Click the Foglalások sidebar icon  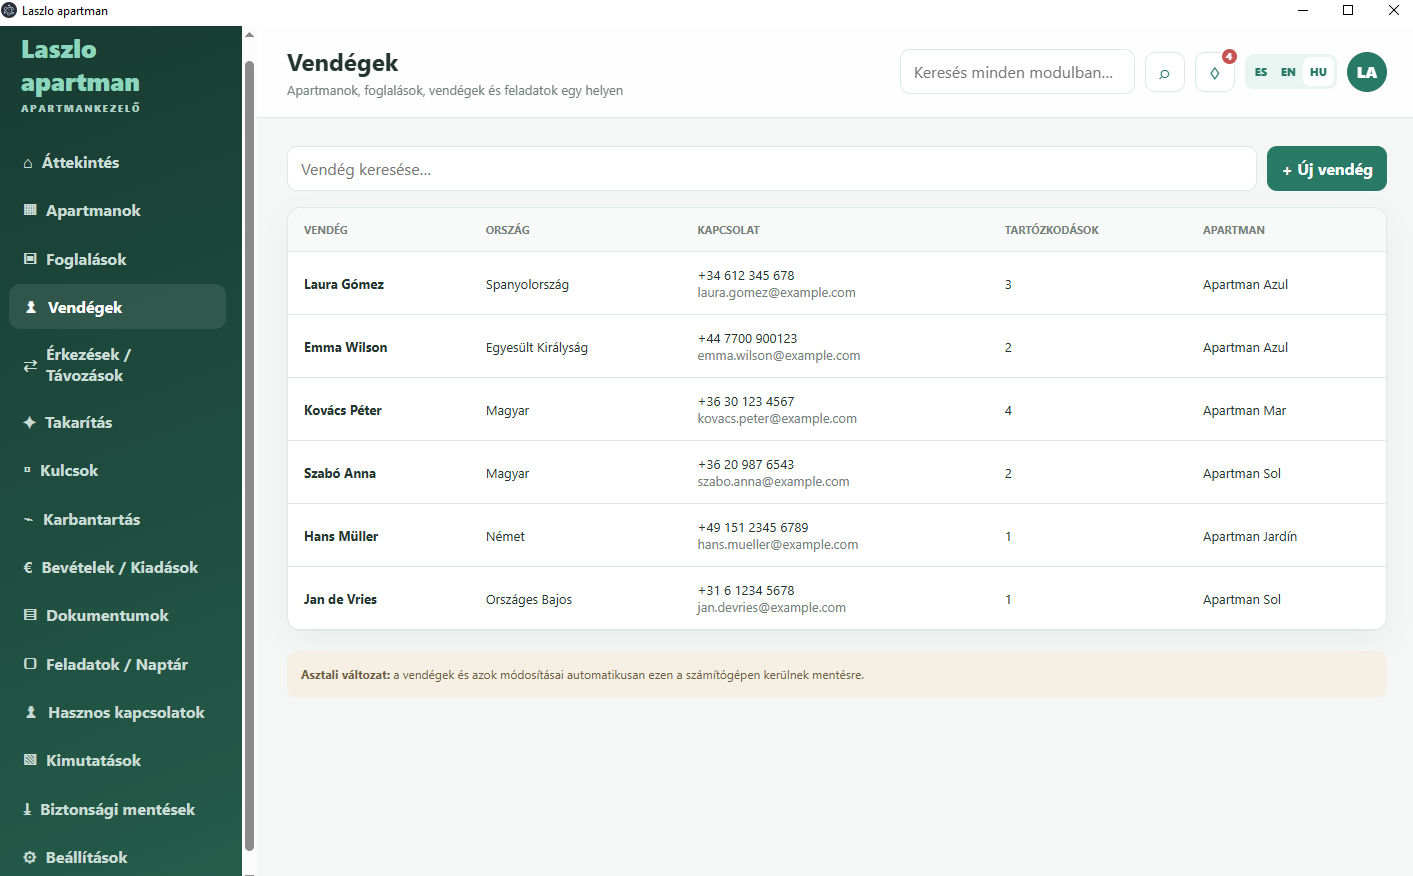click(30, 259)
